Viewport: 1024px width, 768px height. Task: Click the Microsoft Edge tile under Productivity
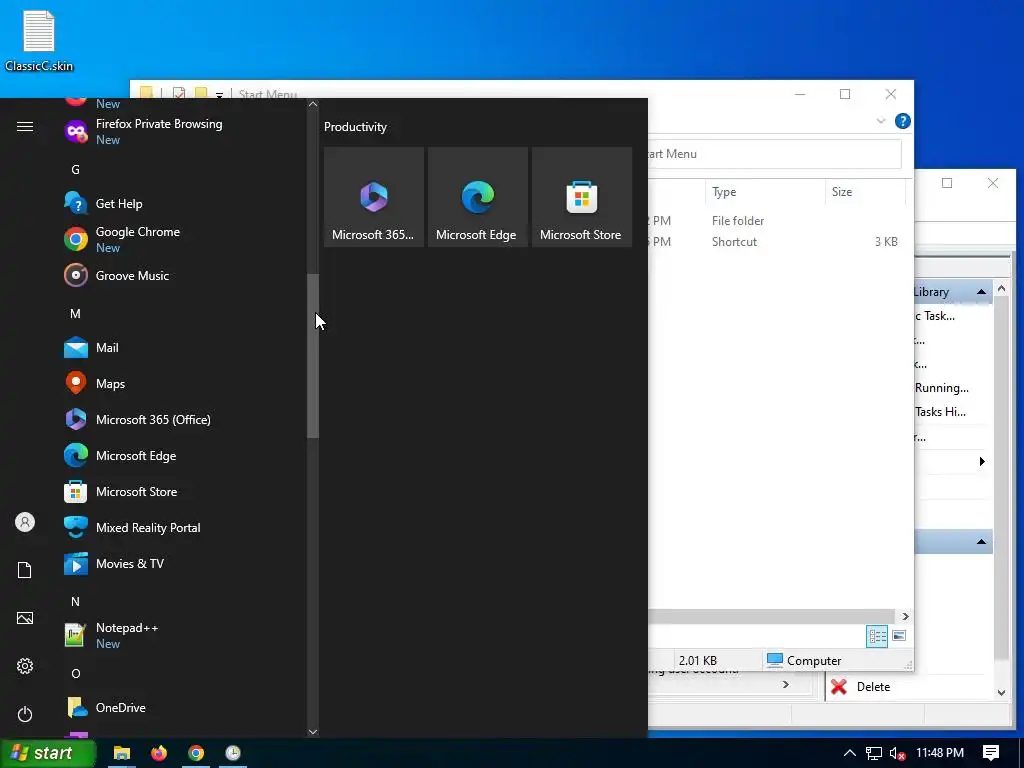point(477,197)
